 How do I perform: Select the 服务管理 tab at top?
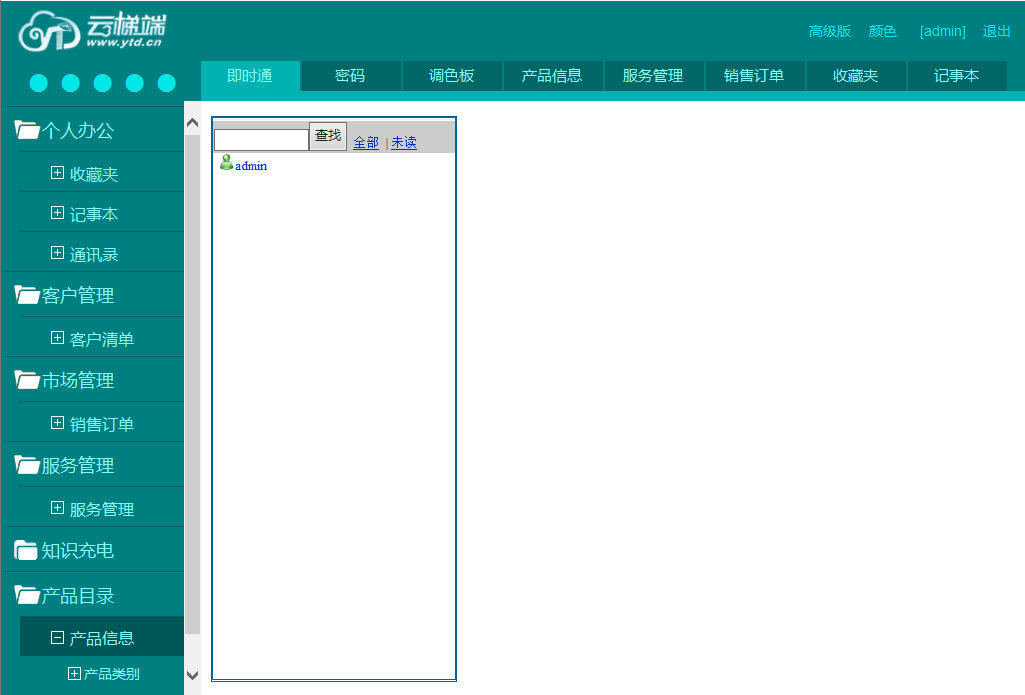pyautogui.click(x=654, y=76)
